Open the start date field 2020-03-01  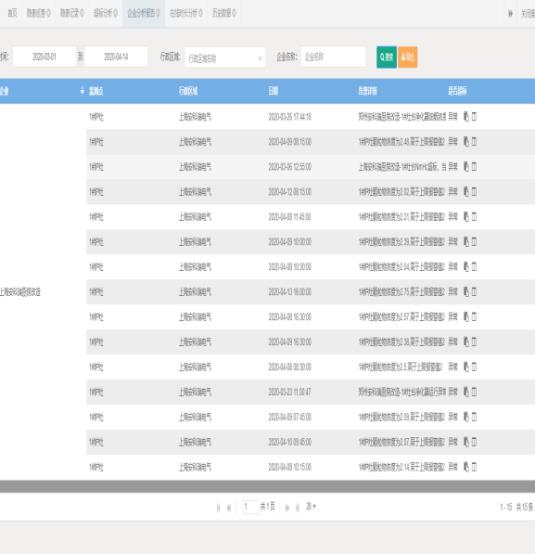[x=44, y=57]
